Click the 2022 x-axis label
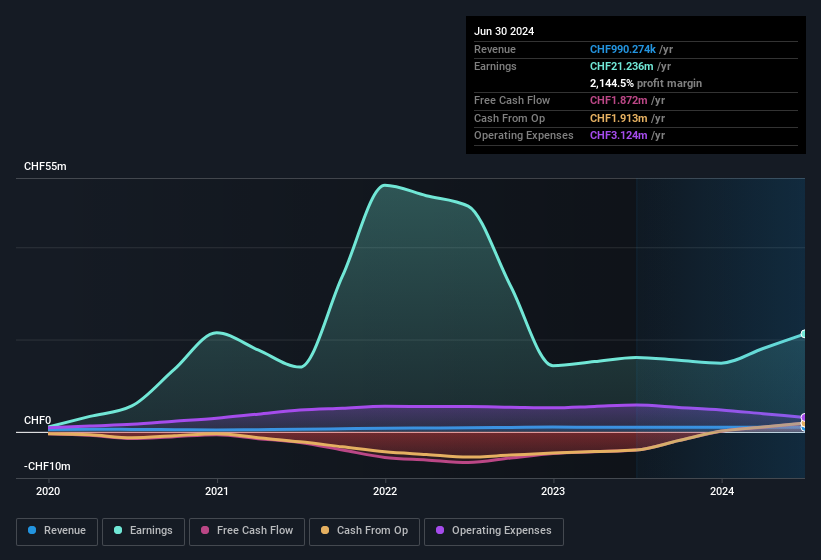821x560 pixels. tap(385, 491)
